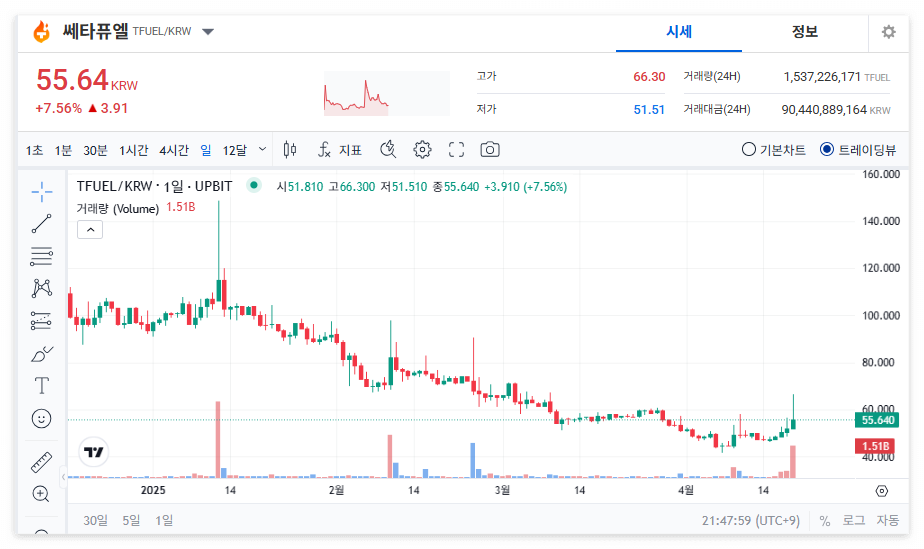Viewport: 924px width, 549px height.
Task: Expand more time intervals dropdown chevron
Action: (263, 150)
